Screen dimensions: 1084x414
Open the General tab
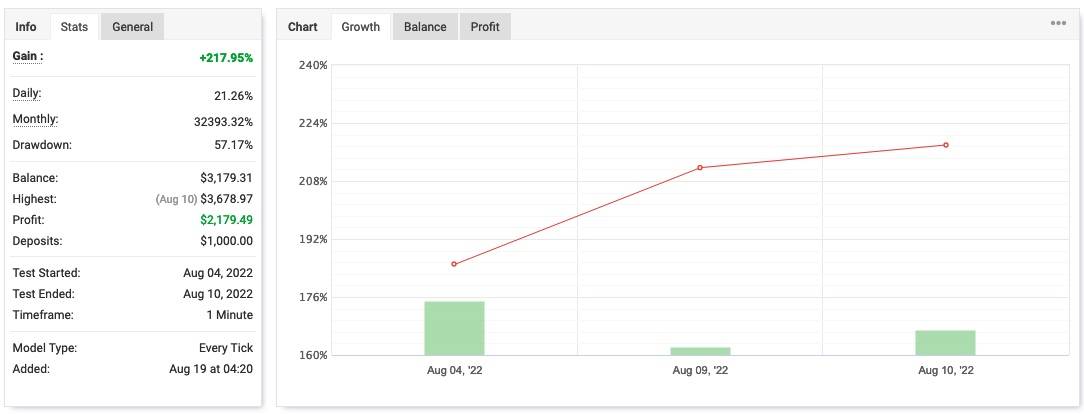click(x=132, y=27)
